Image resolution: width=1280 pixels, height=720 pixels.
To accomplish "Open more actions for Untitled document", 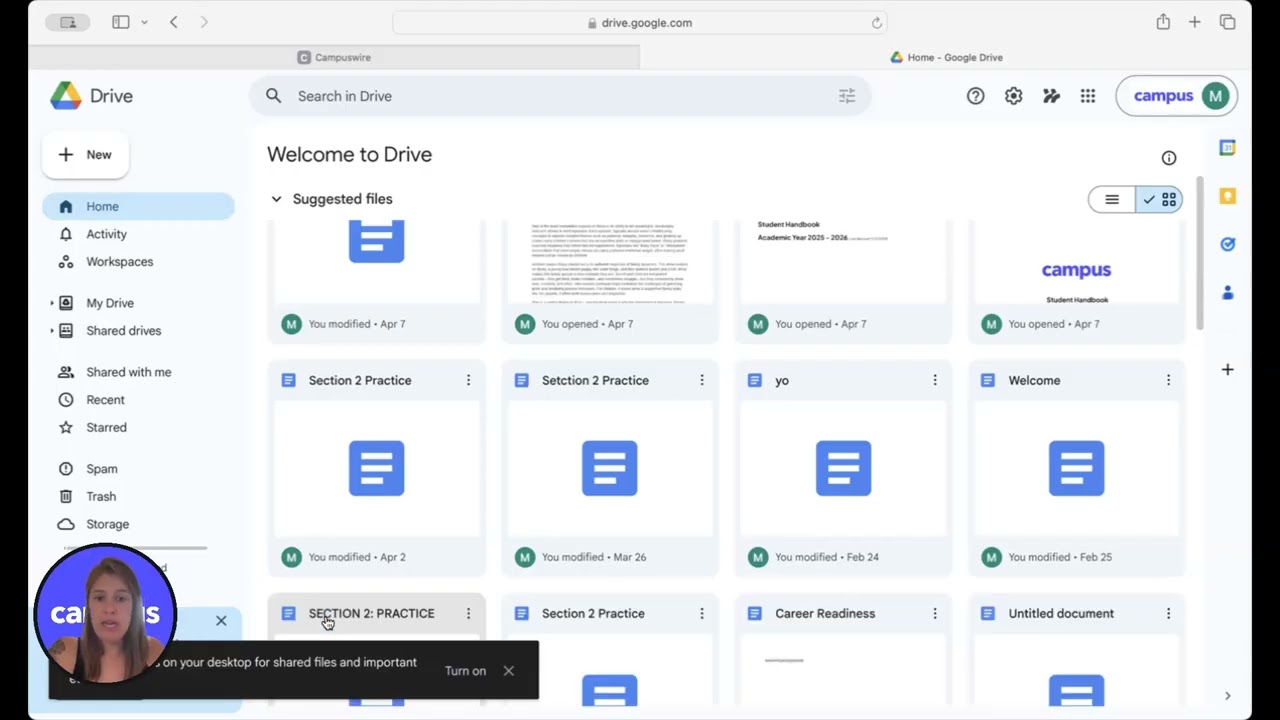I will (x=1168, y=613).
